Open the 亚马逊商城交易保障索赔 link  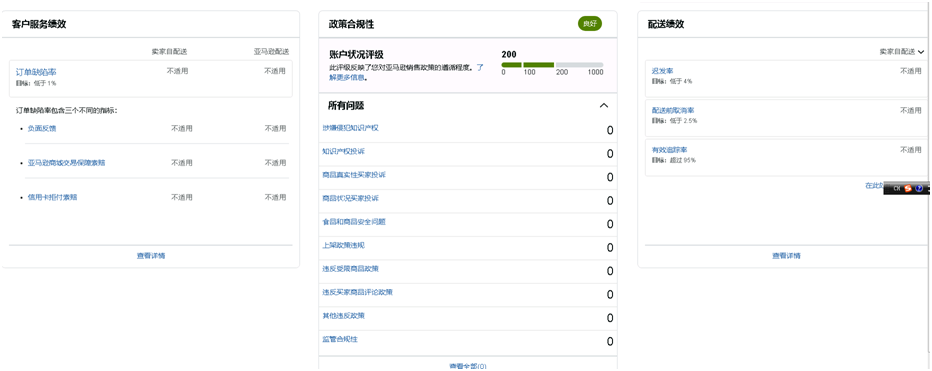[66, 162]
